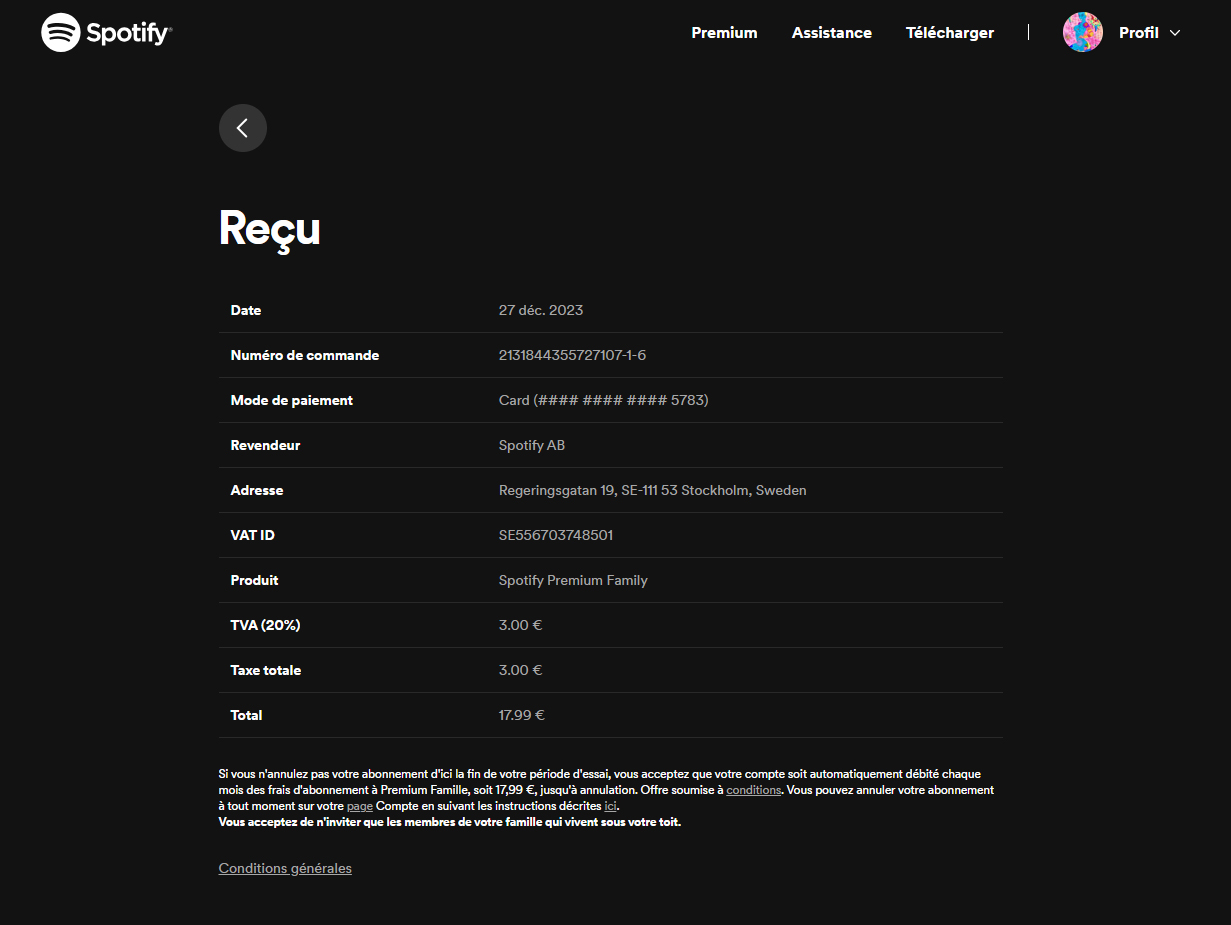
Task: Open the Télécharger menu item
Action: click(950, 33)
